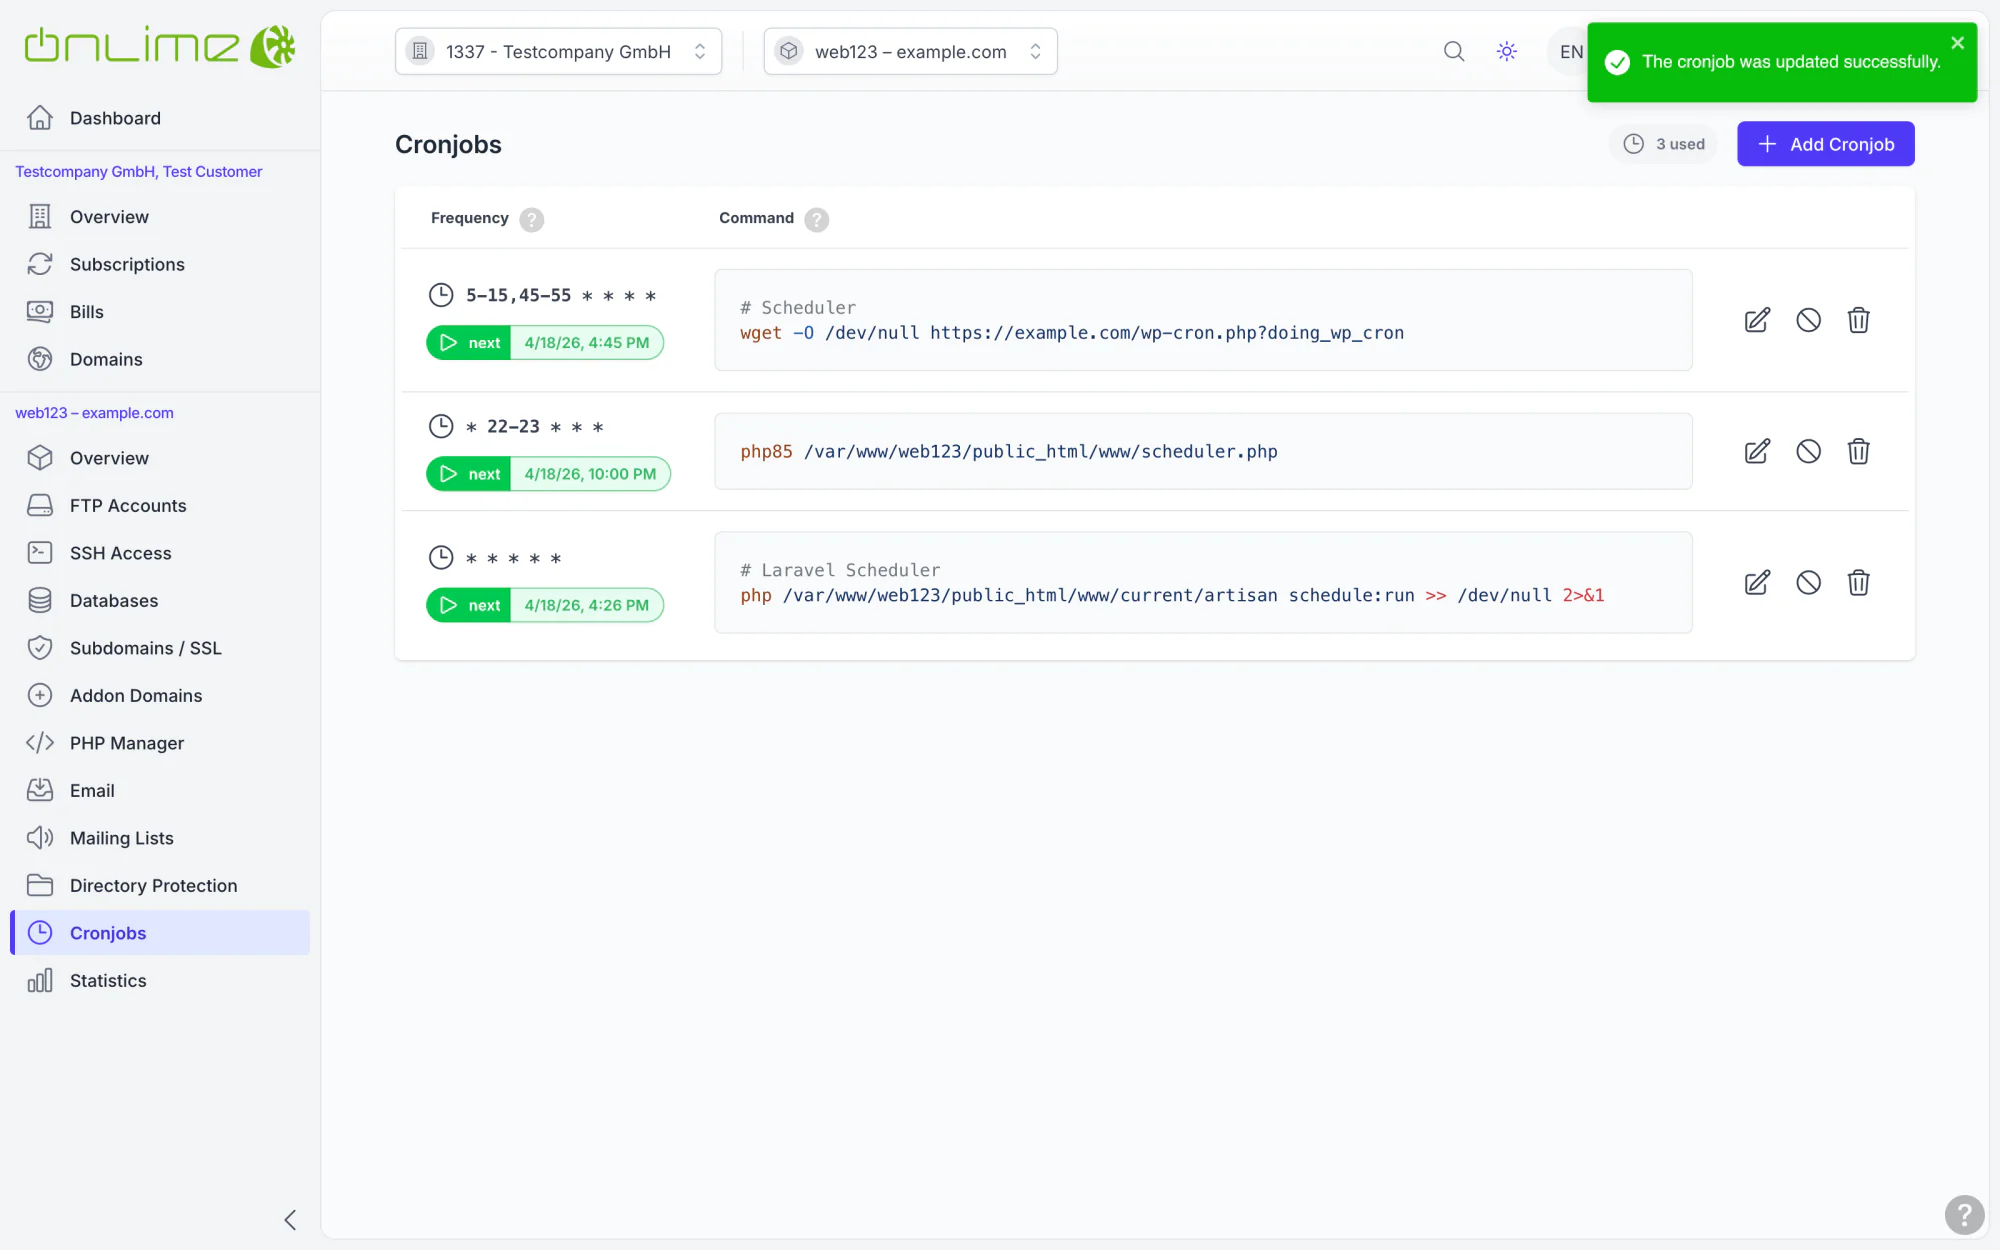Edit the wget wp-cron cronjob
Screen dimensions: 2000x1250
pos(1757,320)
